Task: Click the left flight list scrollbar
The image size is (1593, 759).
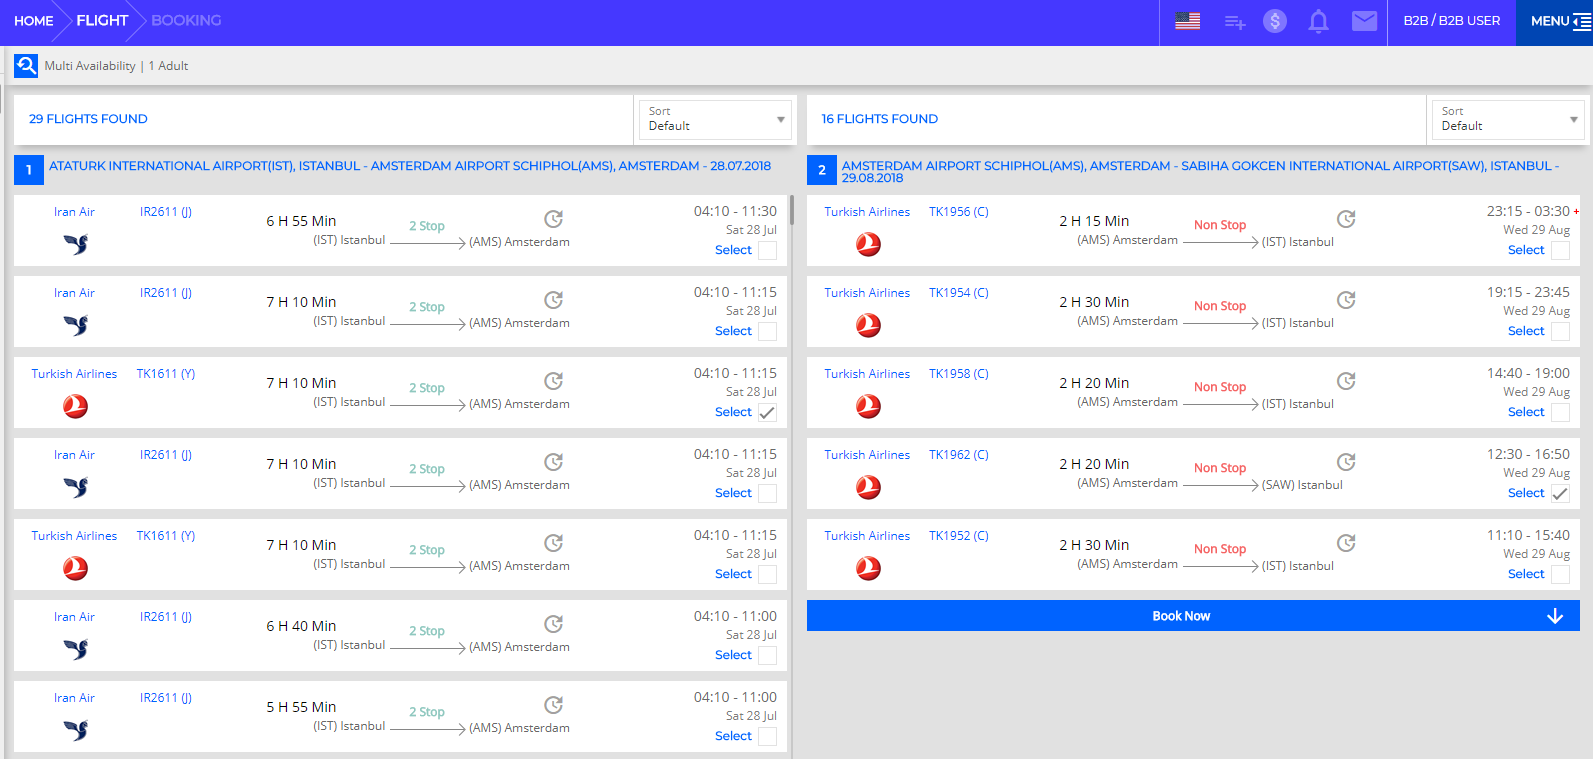Action: [x=792, y=210]
